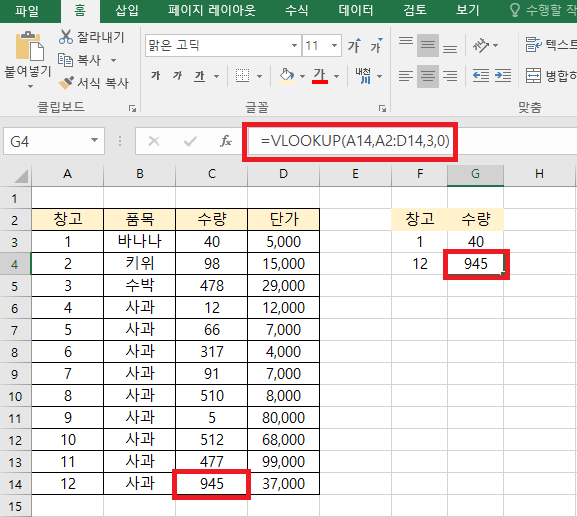The height and width of the screenshot is (517, 577).
Task: Align text to middle of cell
Action: [428, 45]
